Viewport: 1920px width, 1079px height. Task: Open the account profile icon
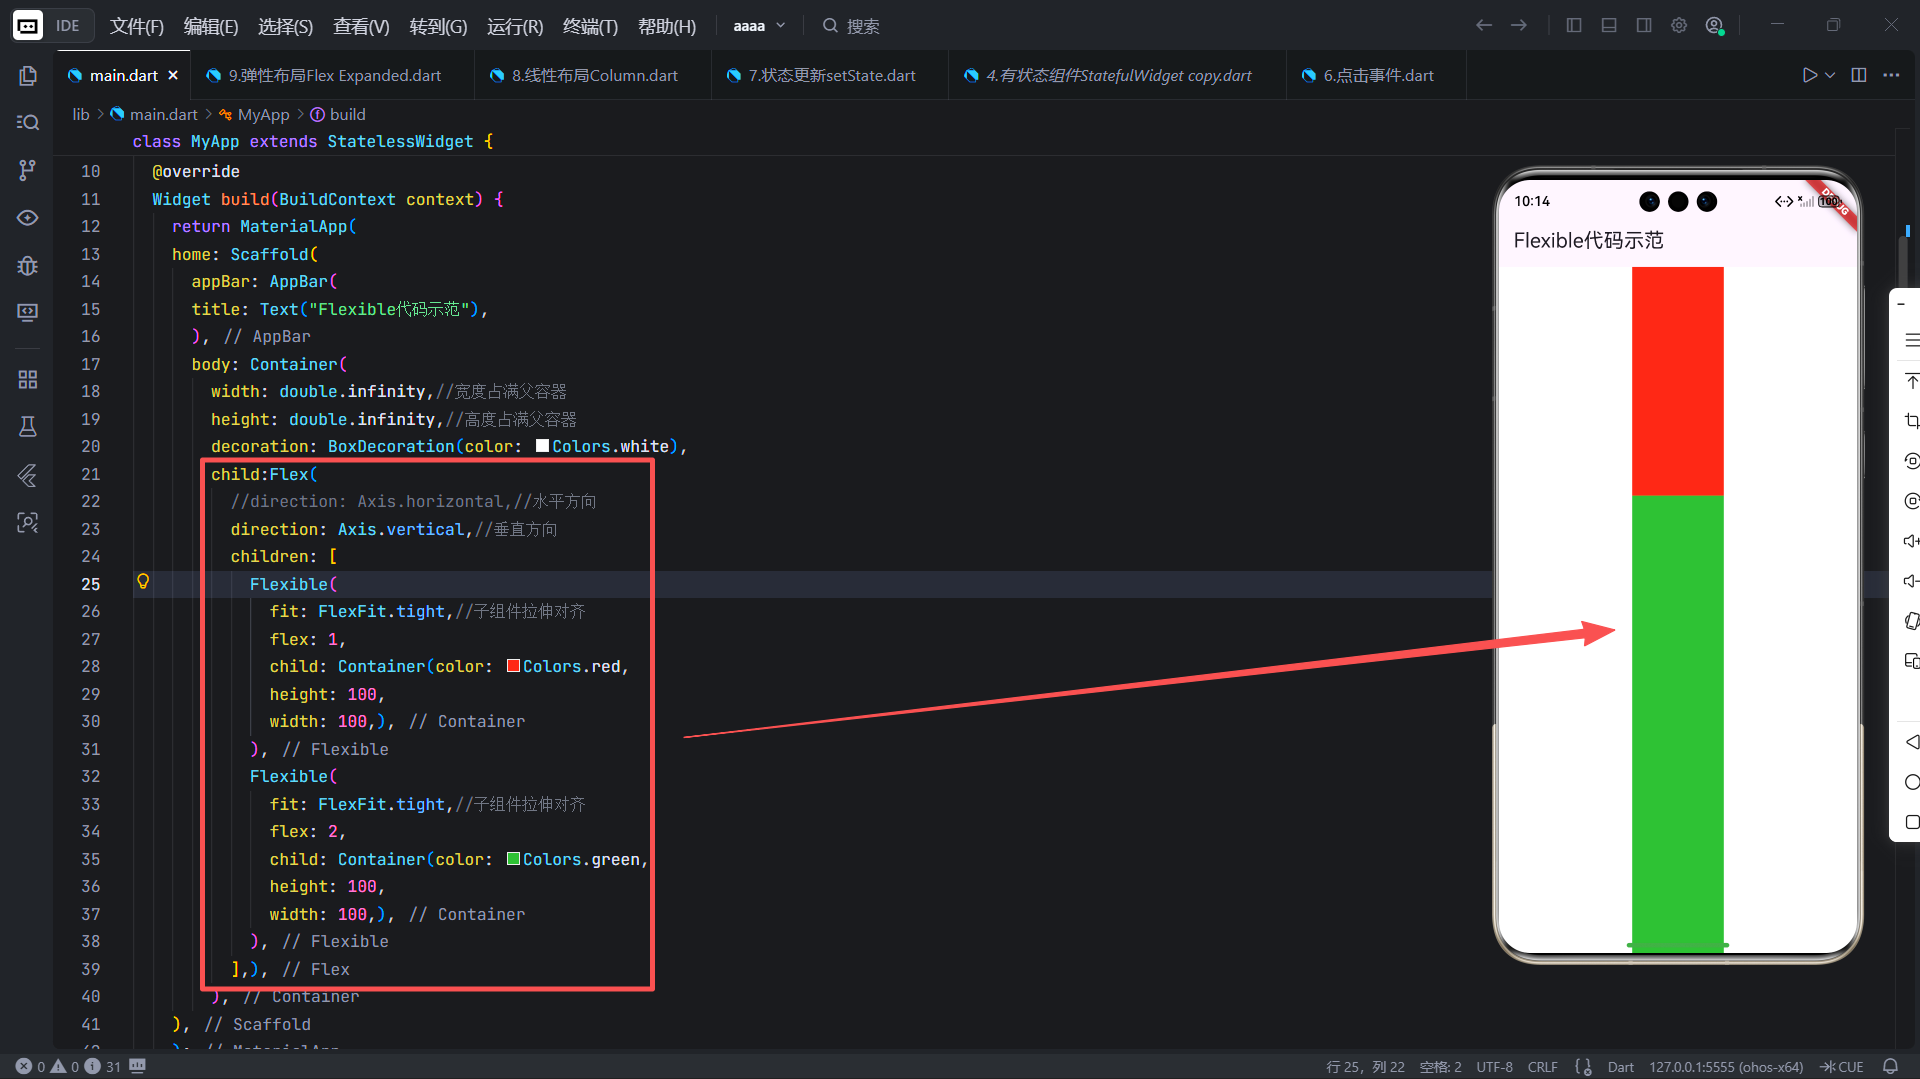(1715, 25)
